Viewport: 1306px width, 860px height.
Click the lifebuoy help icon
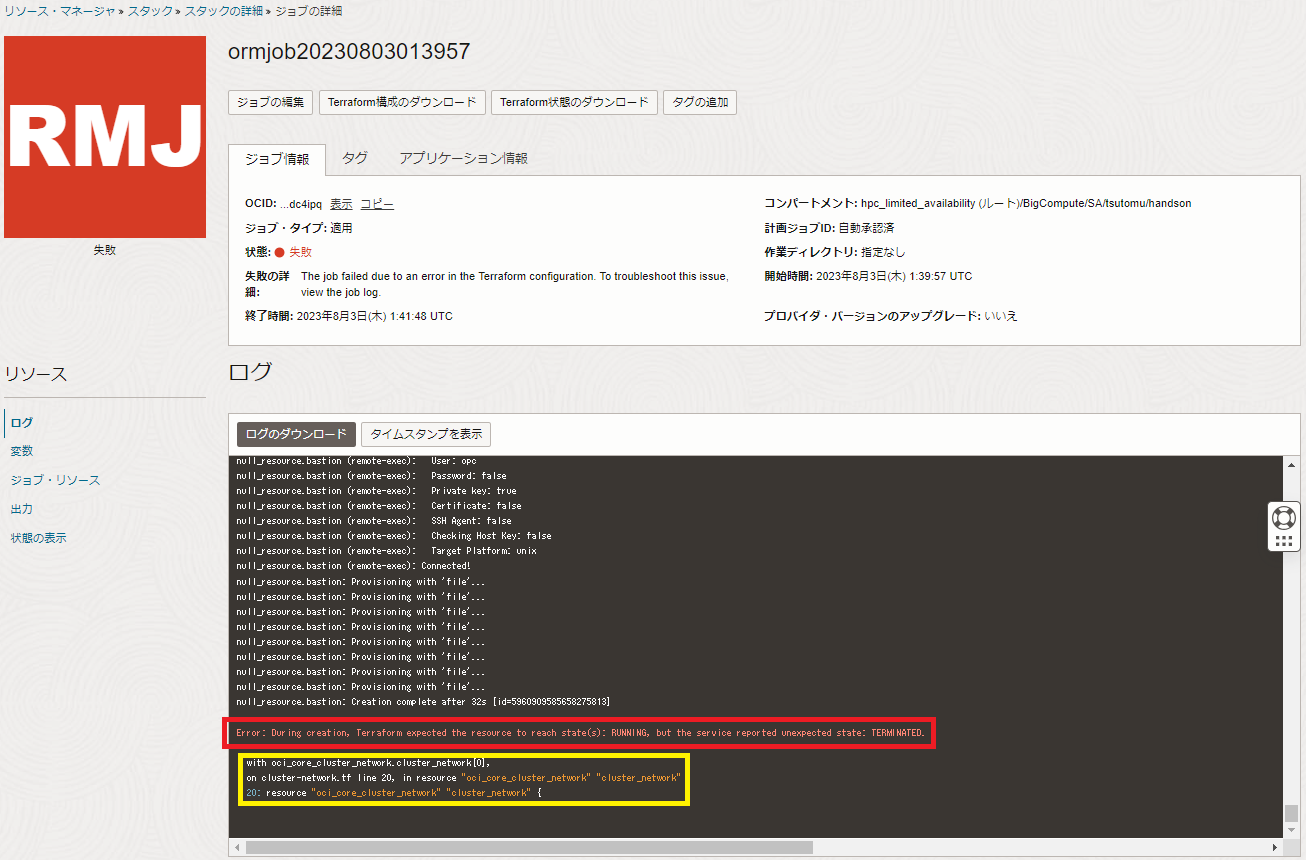[1283, 517]
